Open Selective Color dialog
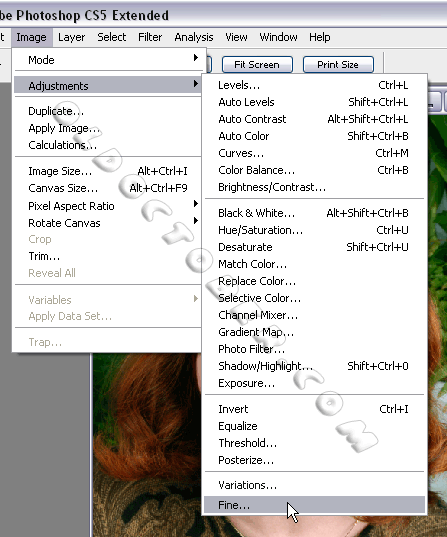447x537 pixels. click(x=314, y=298)
